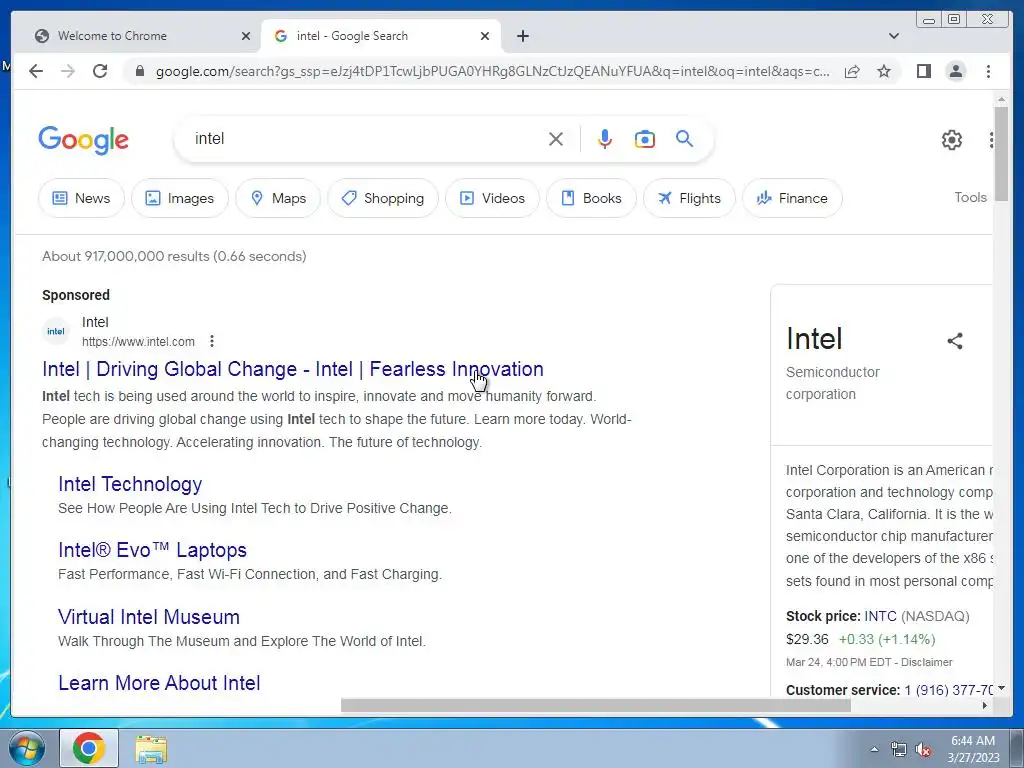
Task: Click the Intel favicon in sponsored result
Action: 56,331
